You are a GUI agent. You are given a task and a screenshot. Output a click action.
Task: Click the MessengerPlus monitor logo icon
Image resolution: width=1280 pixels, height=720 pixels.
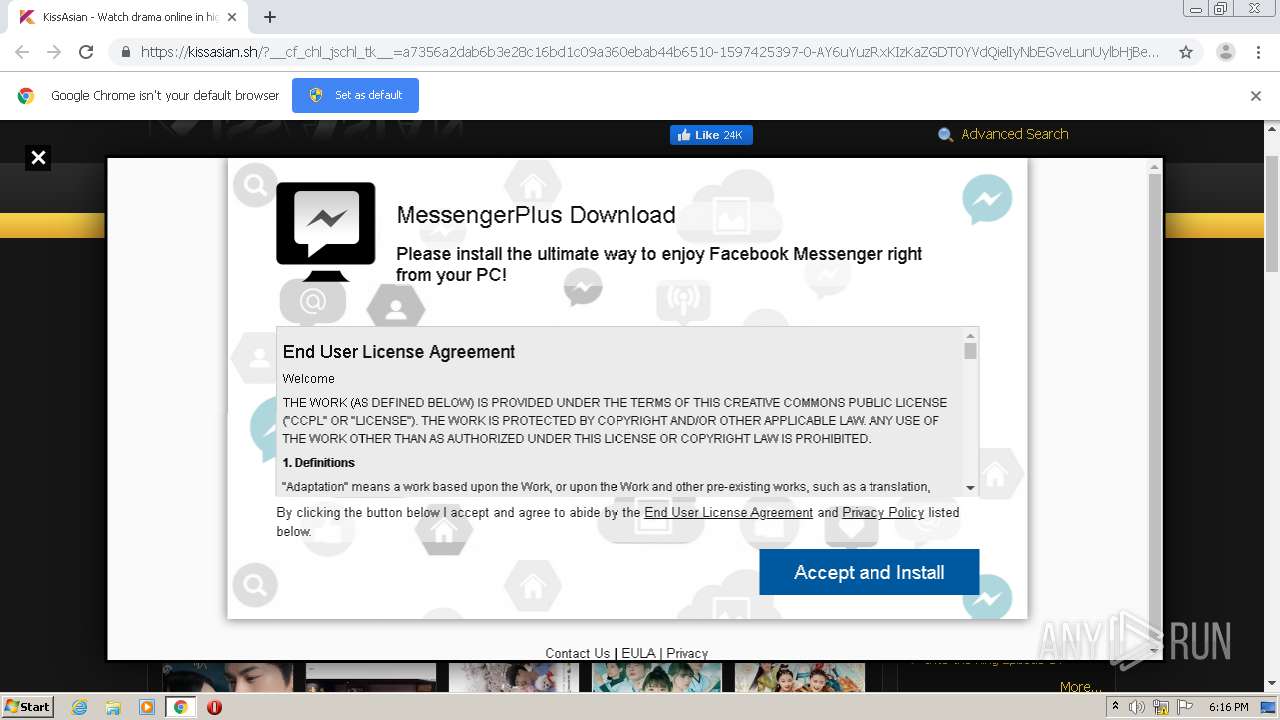click(x=326, y=231)
